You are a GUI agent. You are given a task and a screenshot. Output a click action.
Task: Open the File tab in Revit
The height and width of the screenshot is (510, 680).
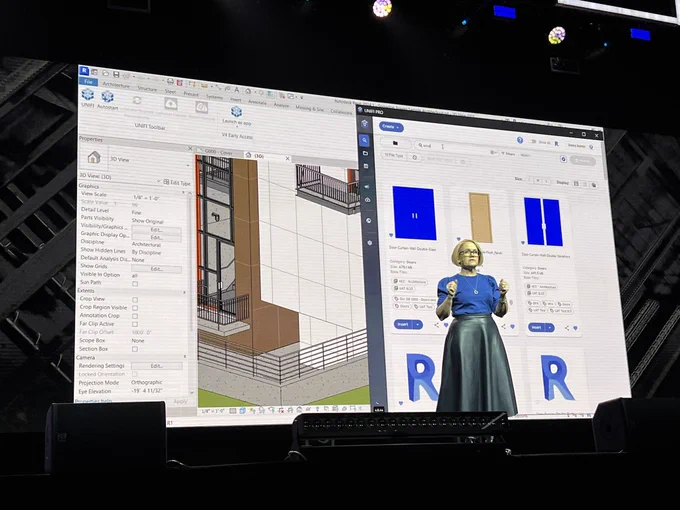[88, 82]
